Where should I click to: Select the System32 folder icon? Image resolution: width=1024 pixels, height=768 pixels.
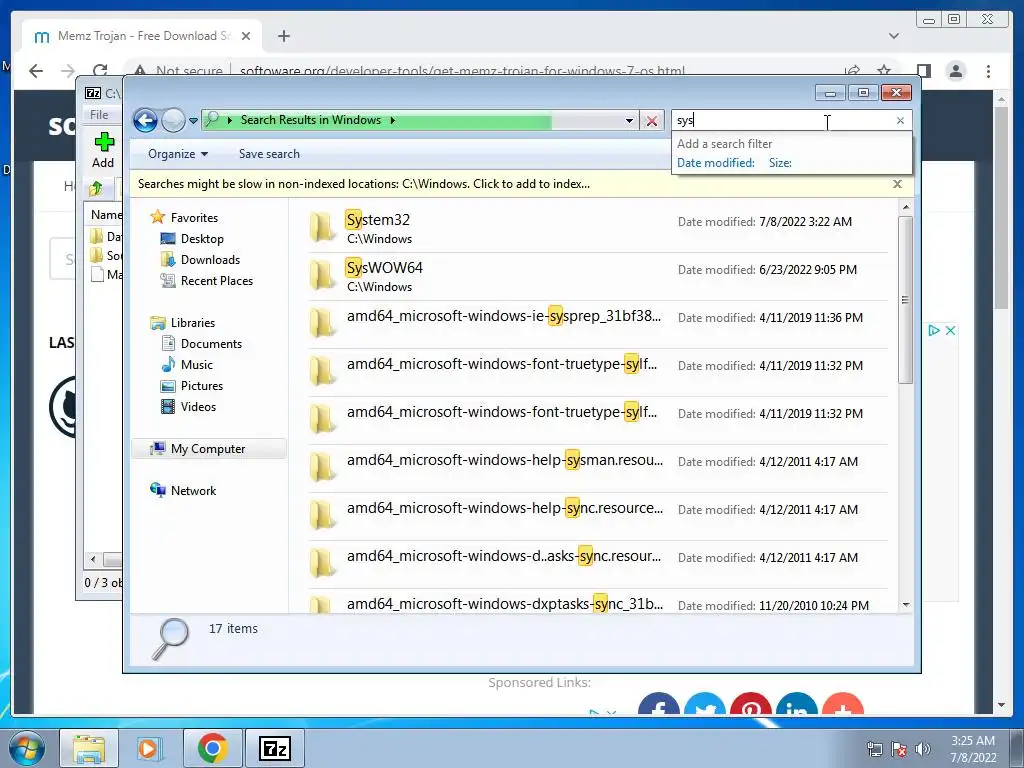click(x=323, y=228)
